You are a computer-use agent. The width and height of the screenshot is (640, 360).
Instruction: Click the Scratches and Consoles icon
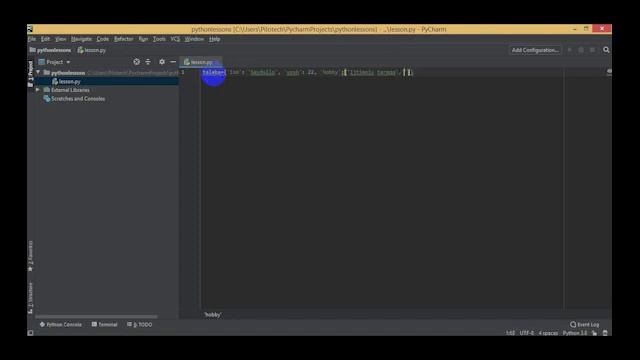47,99
